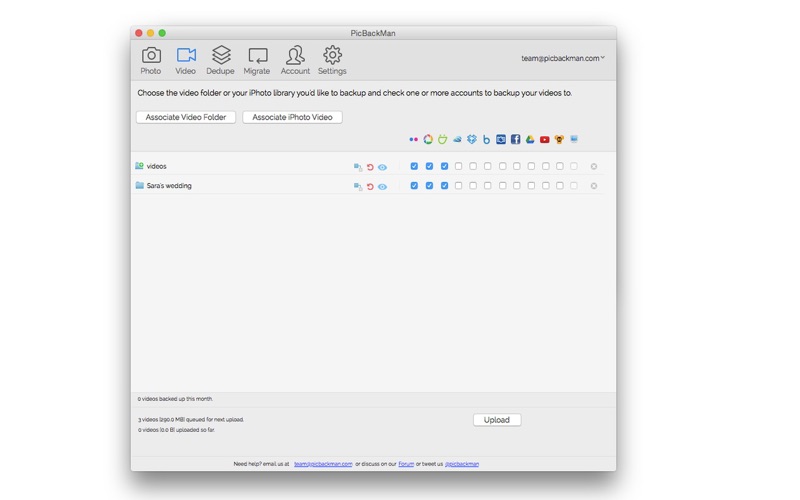
Task: Check YouTube checkbox in videos row
Action: (x=546, y=166)
